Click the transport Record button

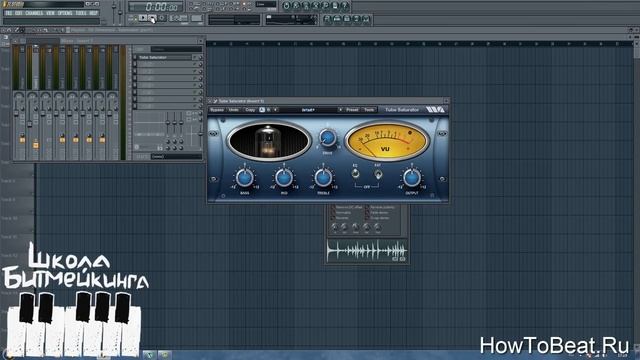click(162, 18)
